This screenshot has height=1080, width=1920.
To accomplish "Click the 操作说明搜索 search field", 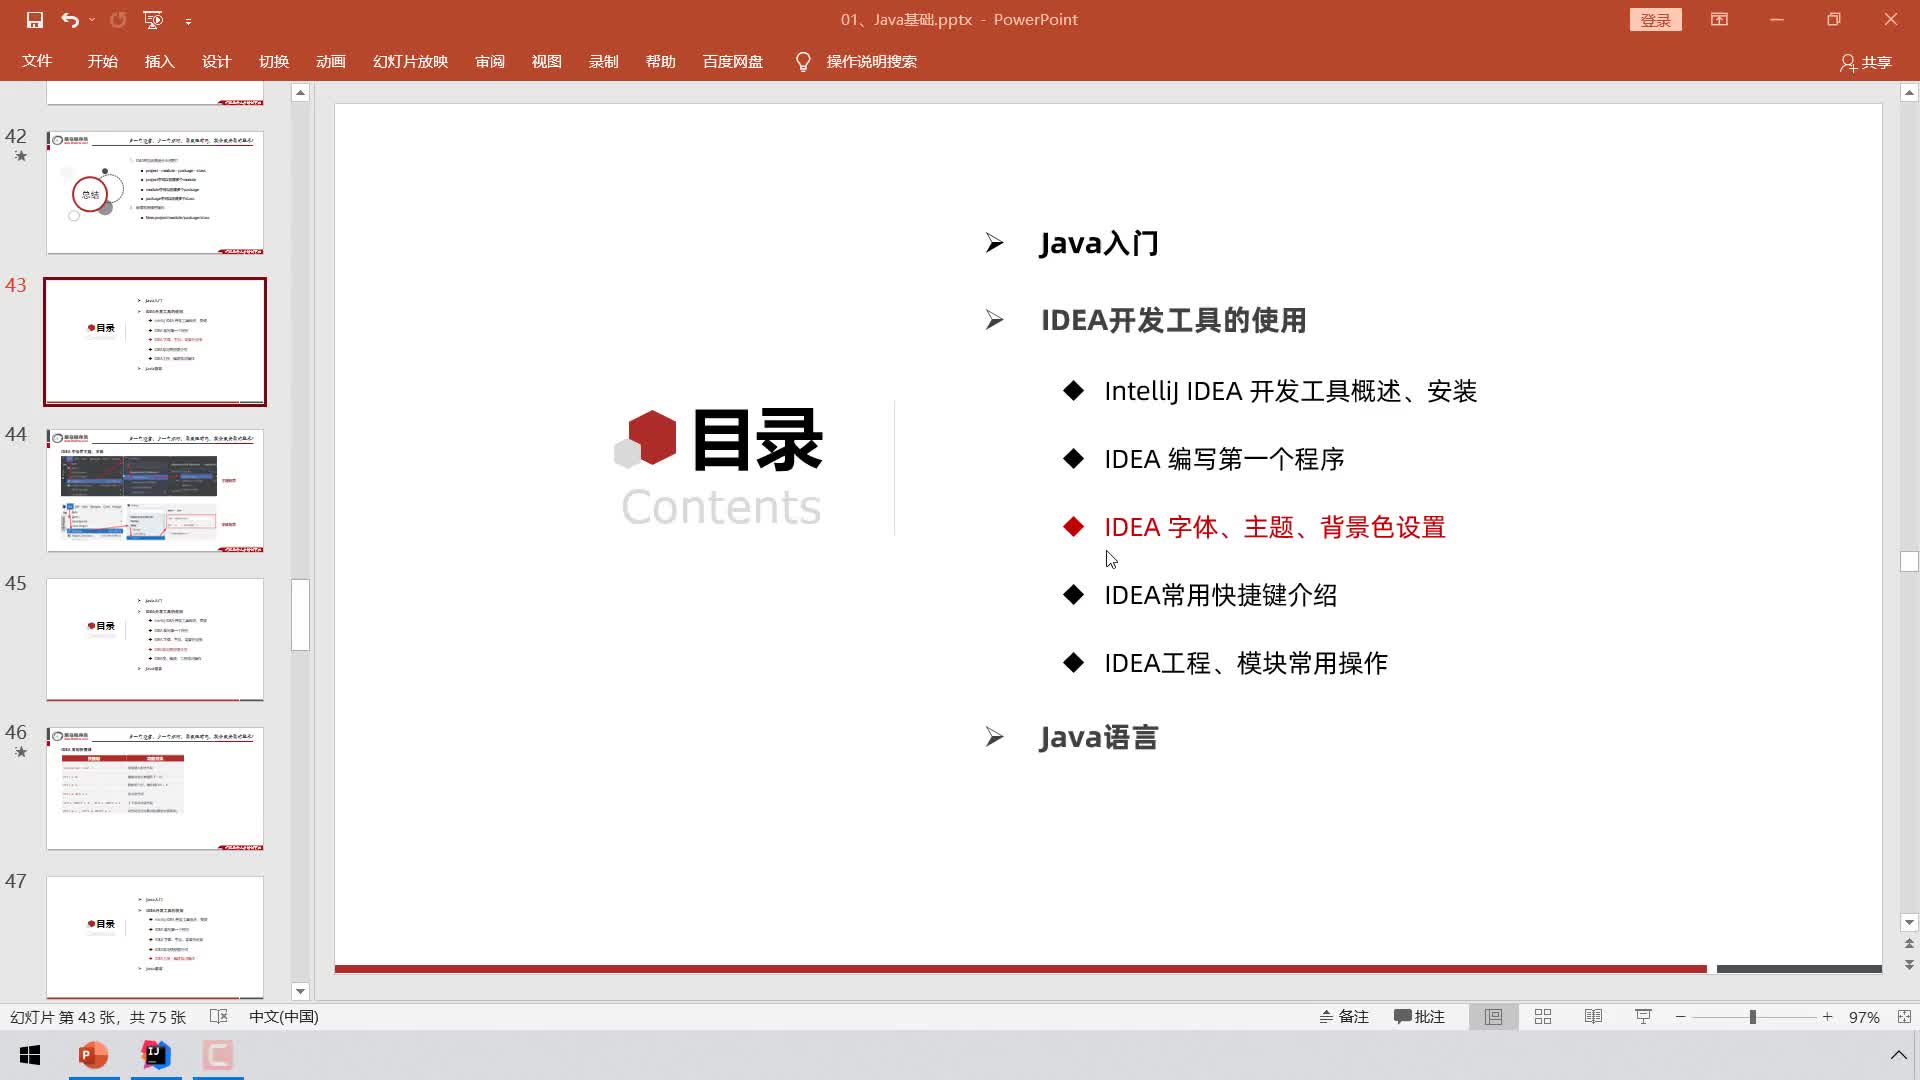I will (x=871, y=61).
